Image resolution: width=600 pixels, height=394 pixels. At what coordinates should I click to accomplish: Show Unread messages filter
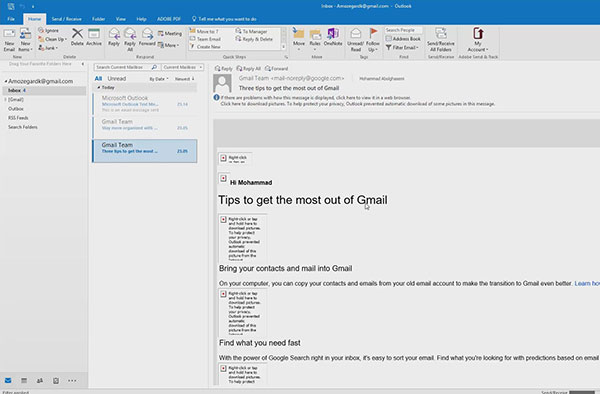[117, 78]
